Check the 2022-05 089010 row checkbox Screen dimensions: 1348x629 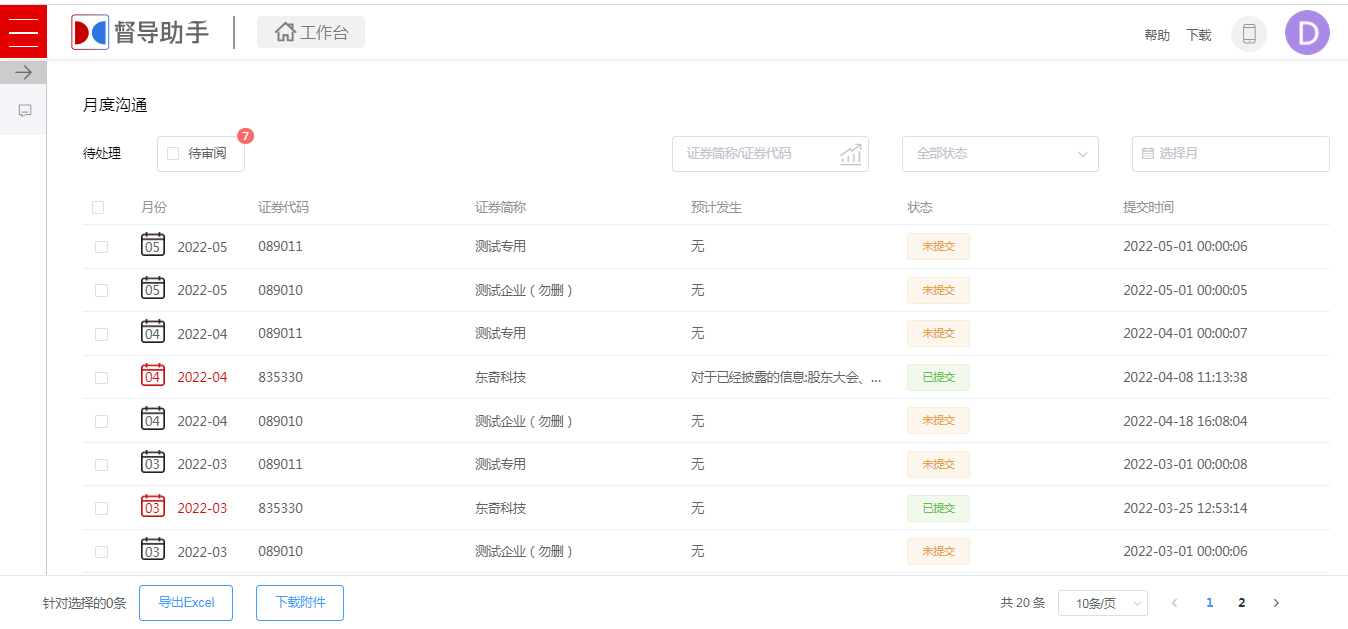pyautogui.click(x=101, y=290)
